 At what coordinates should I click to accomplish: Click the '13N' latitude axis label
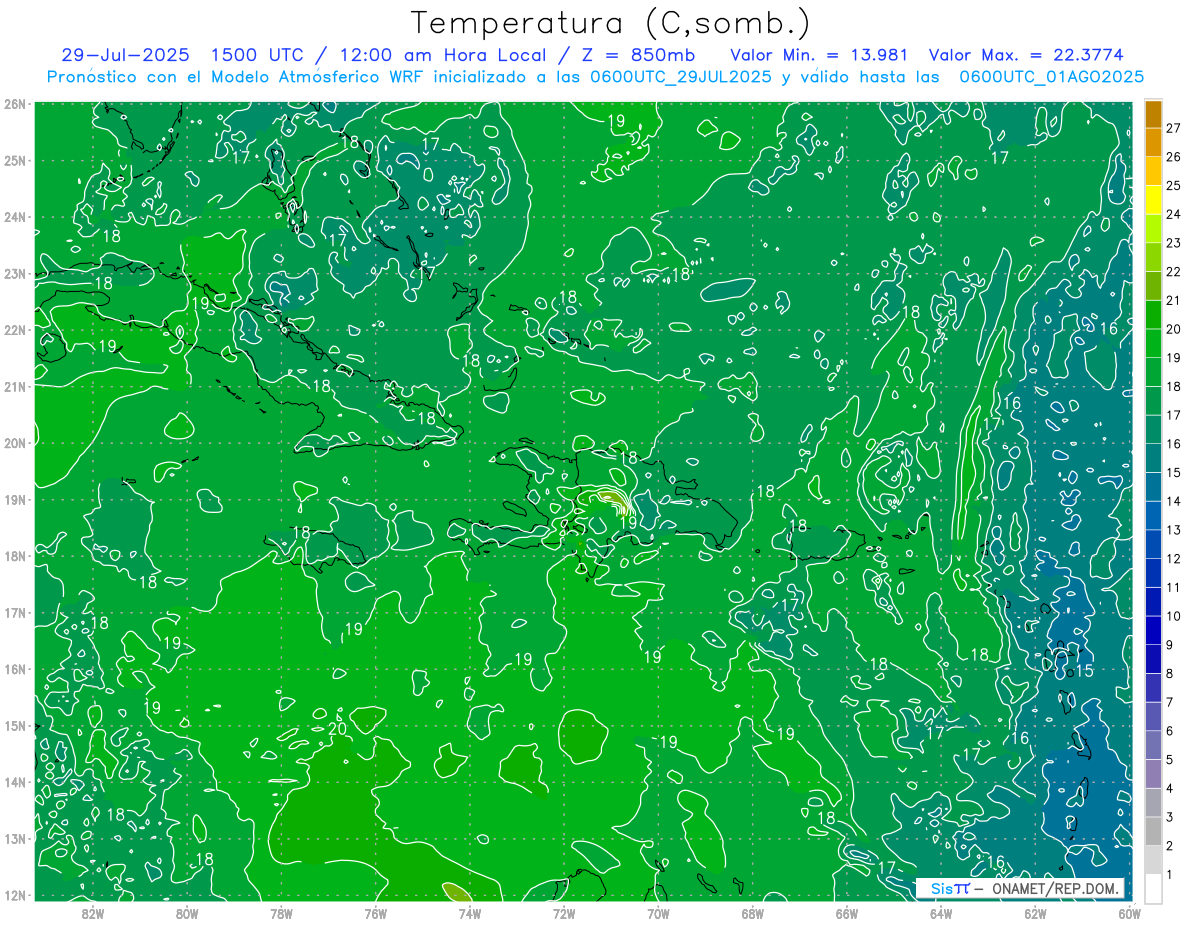[x=14, y=838]
